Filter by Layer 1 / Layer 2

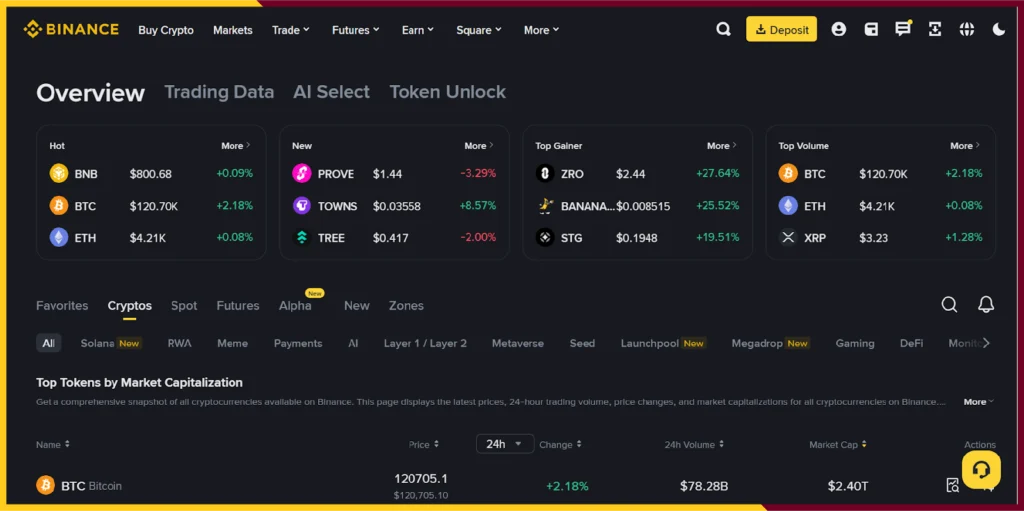[425, 343]
